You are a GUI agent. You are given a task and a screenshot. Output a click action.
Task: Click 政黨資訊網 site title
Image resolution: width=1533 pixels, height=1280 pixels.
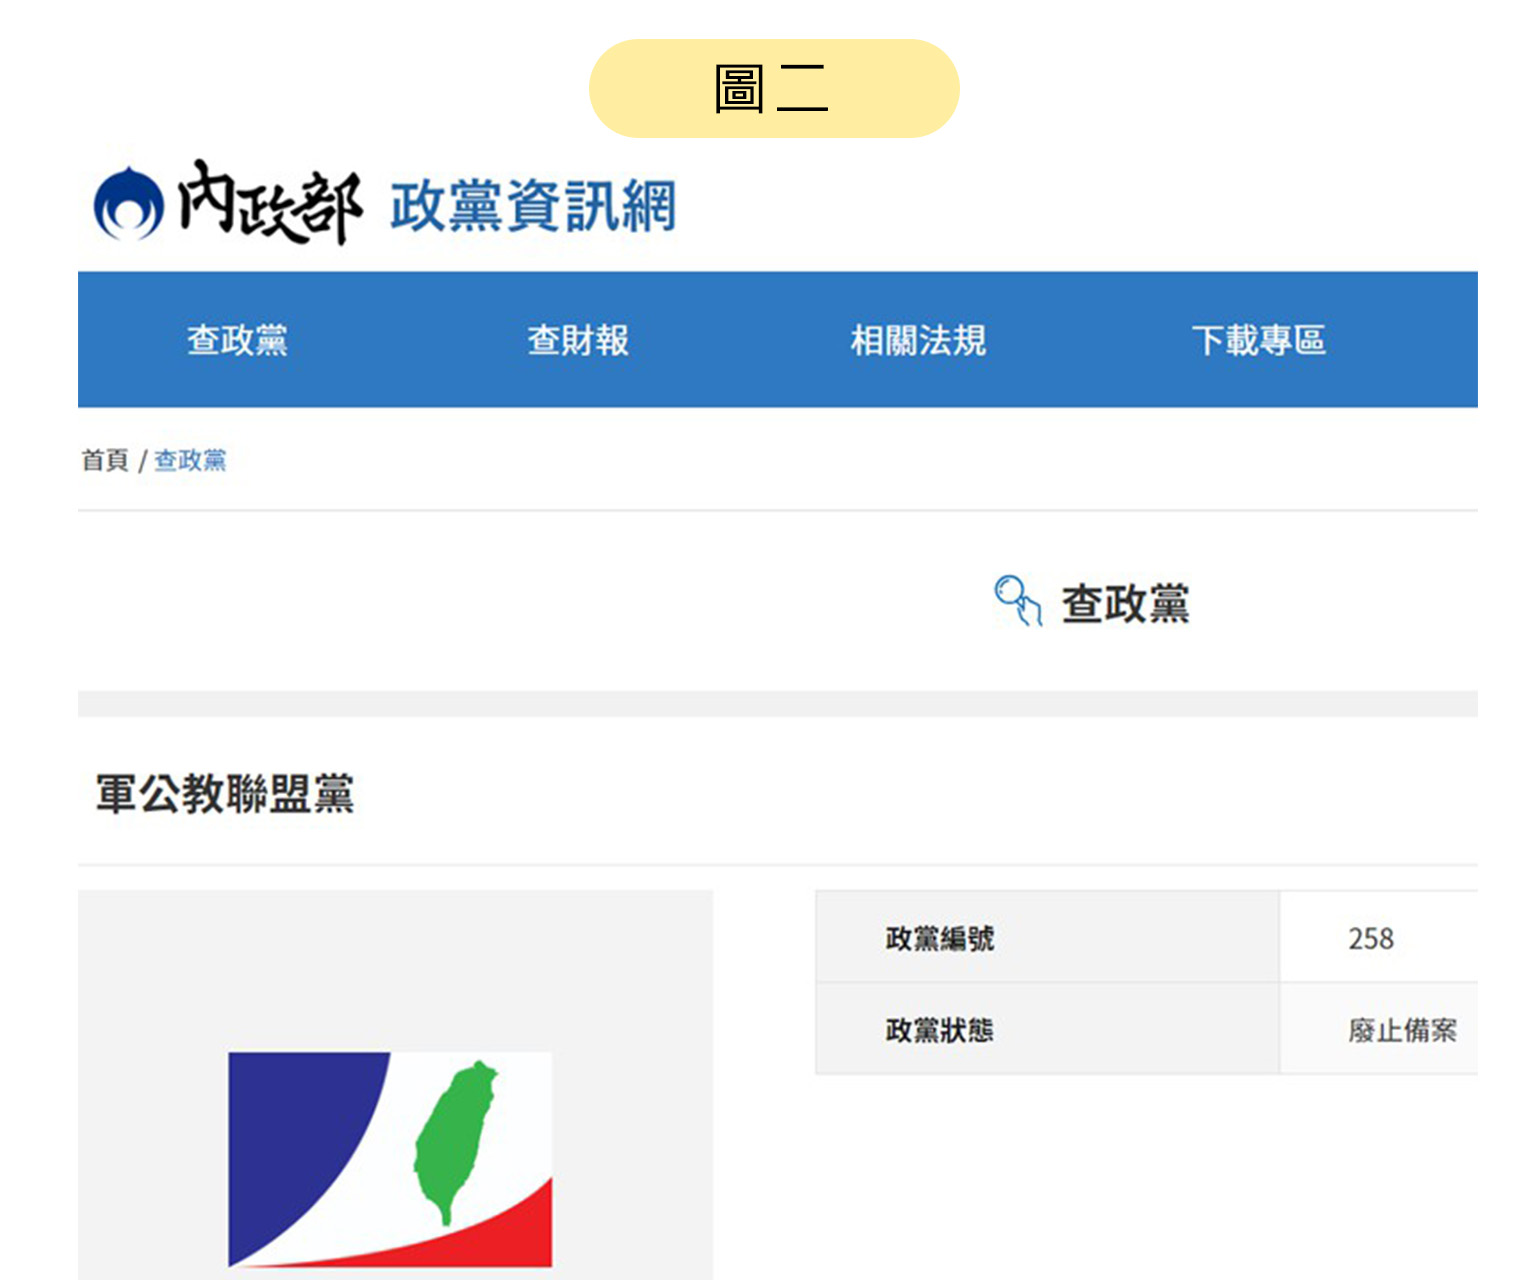pyautogui.click(x=533, y=206)
